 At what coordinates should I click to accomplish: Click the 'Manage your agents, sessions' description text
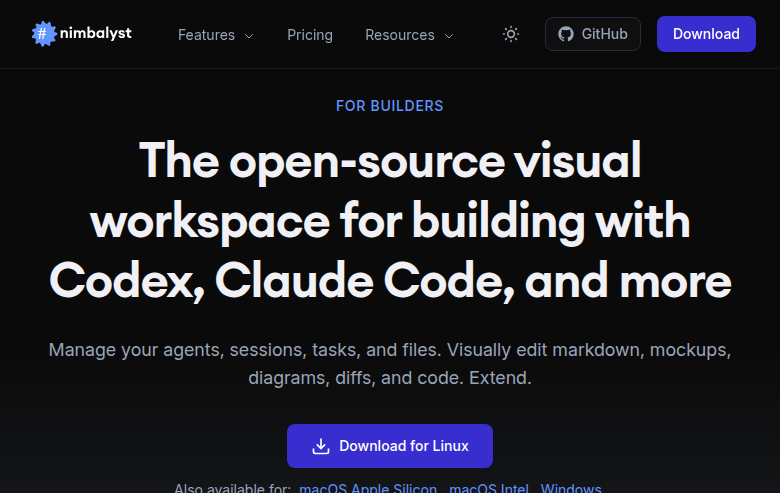tap(390, 364)
